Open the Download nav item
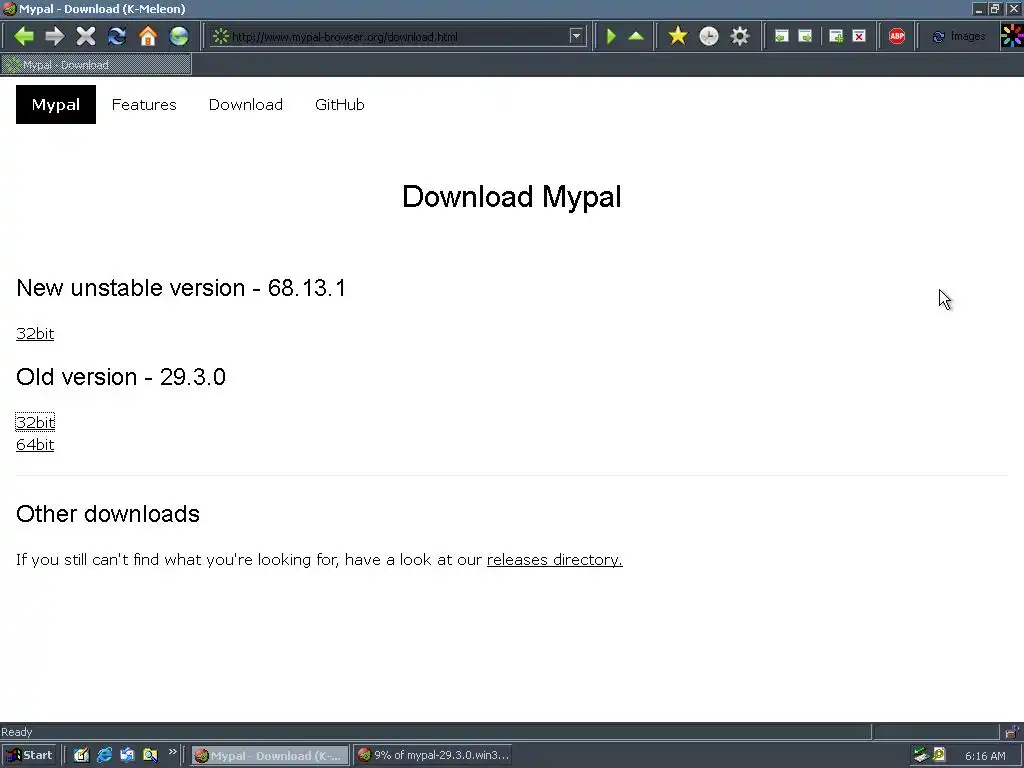This screenshot has width=1024, height=768. [246, 104]
